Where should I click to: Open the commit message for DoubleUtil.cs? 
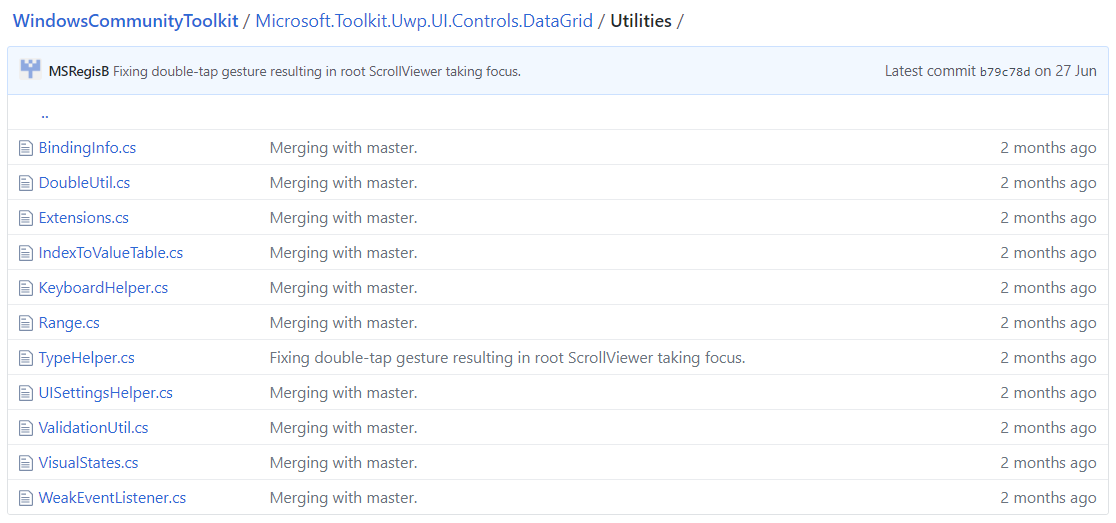click(x=343, y=183)
